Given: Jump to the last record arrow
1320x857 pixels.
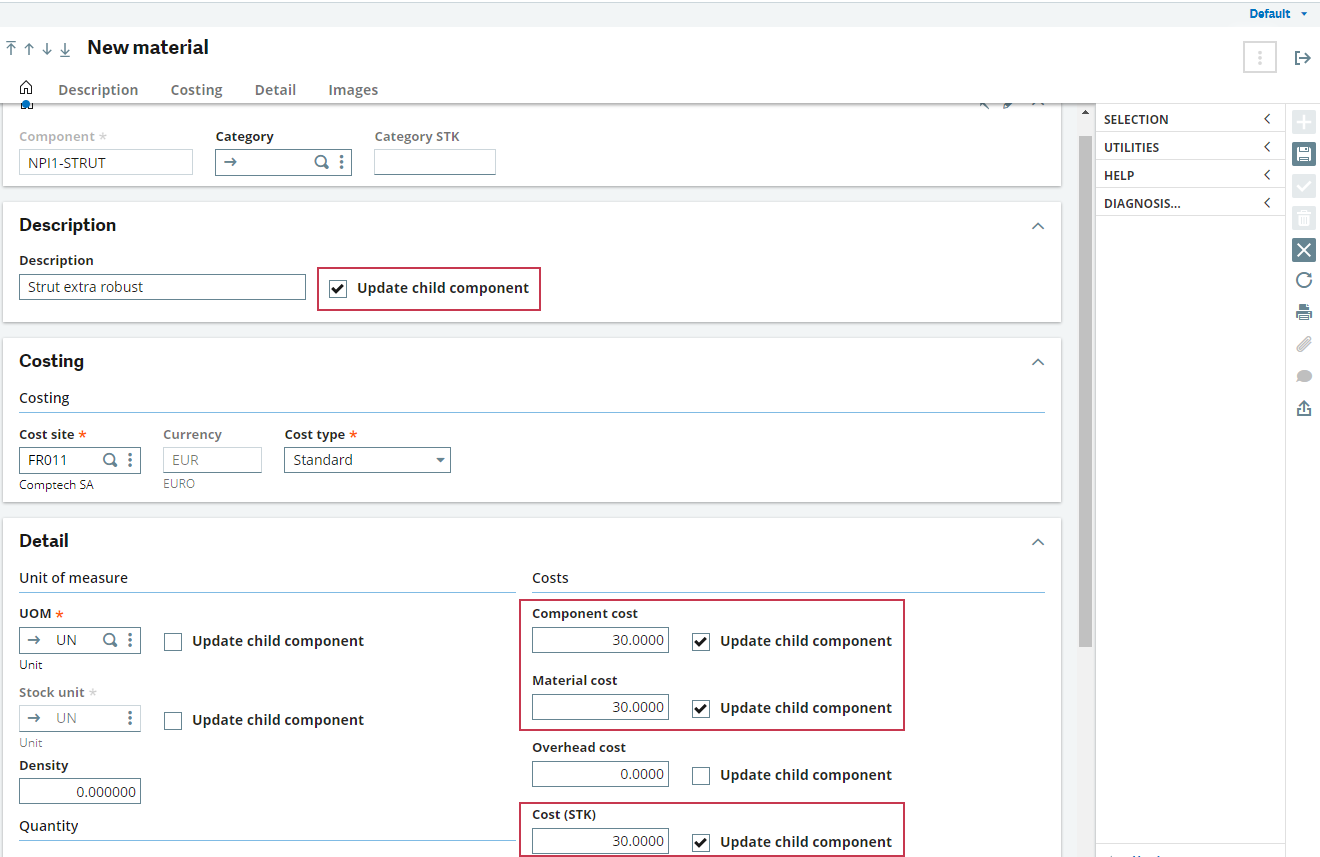Looking at the screenshot, I should tap(65, 49).
